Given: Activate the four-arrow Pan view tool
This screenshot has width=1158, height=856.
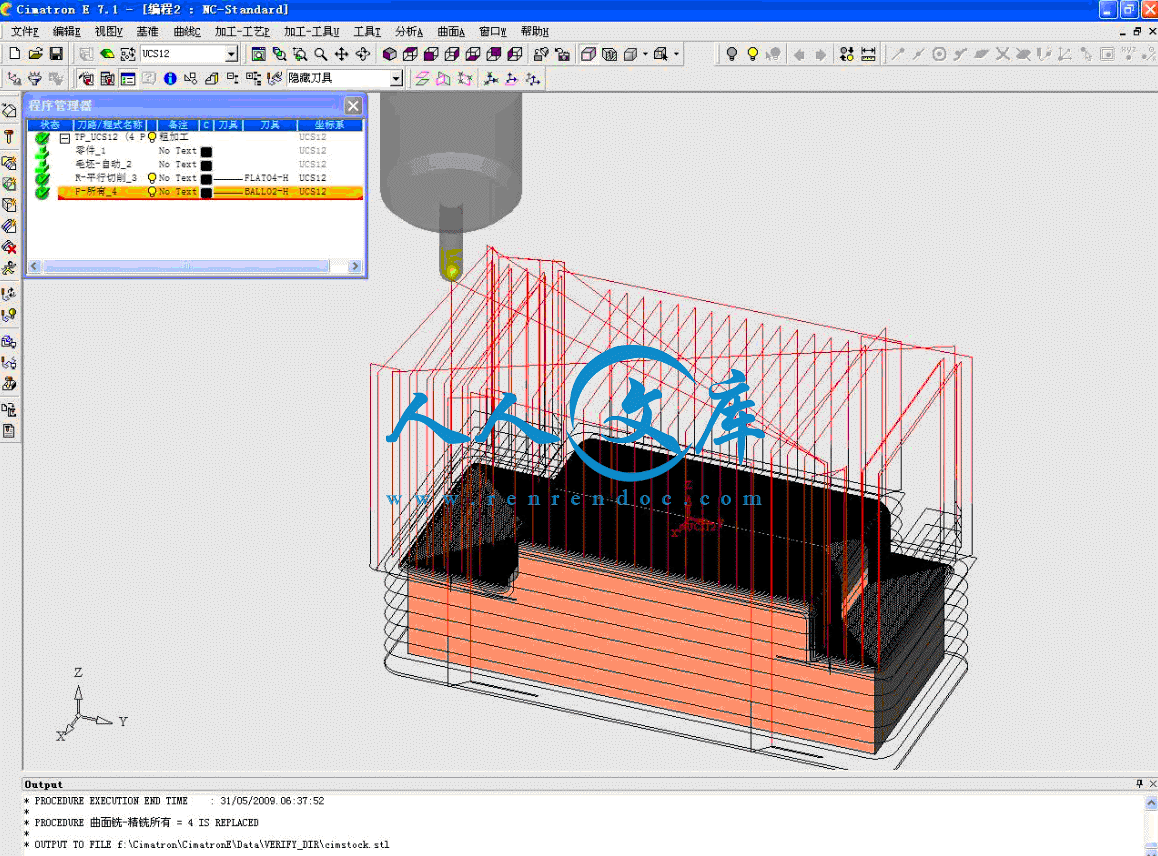Looking at the screenshot, I should pyautogui.click(x=341, y=54).
